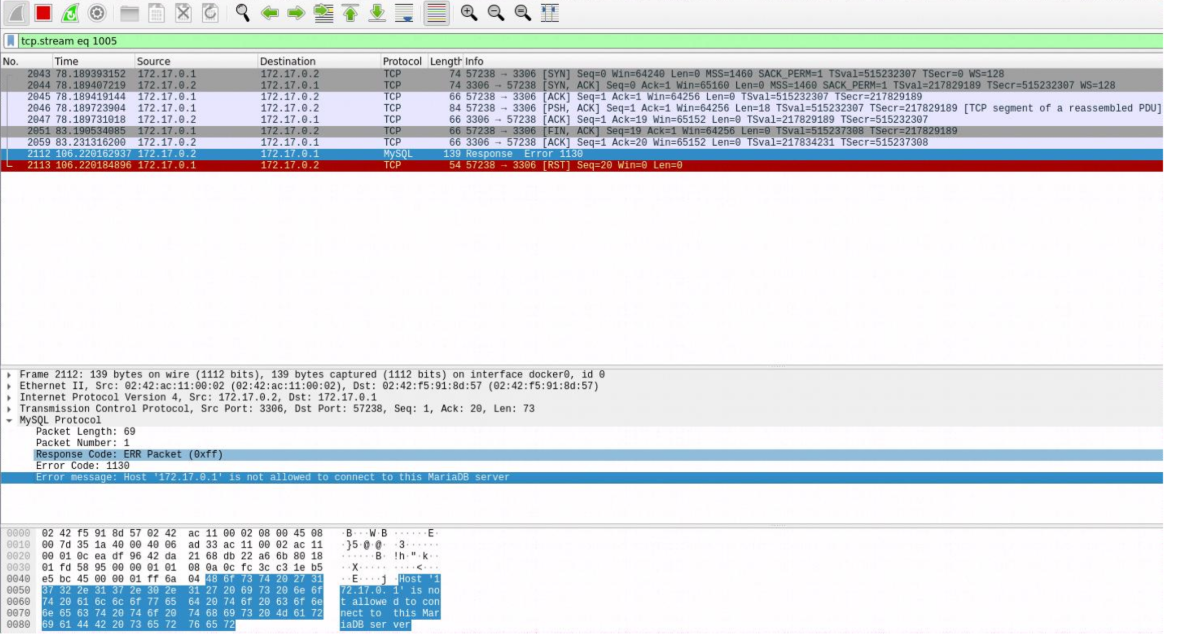
Task: Sort packets by the Protocol column
Action: (x=401, y=61)
